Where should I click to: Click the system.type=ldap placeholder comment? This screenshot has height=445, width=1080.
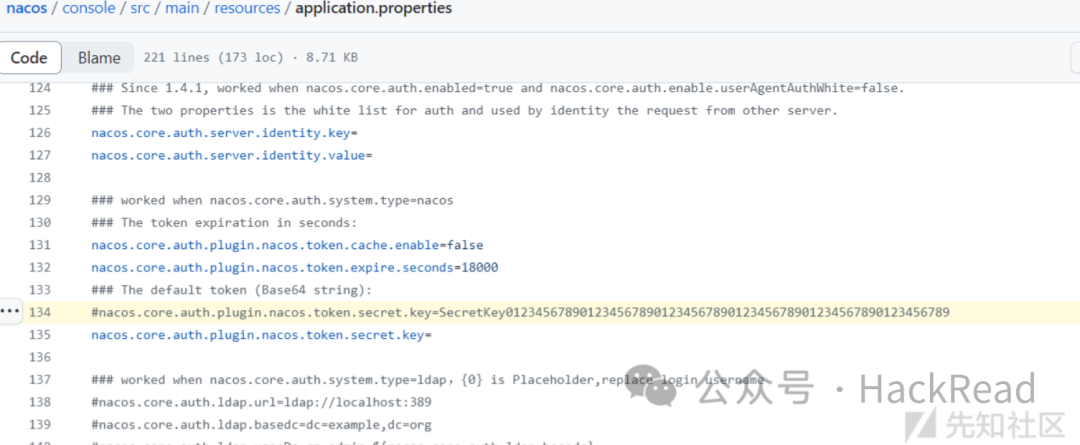(427, 380)
